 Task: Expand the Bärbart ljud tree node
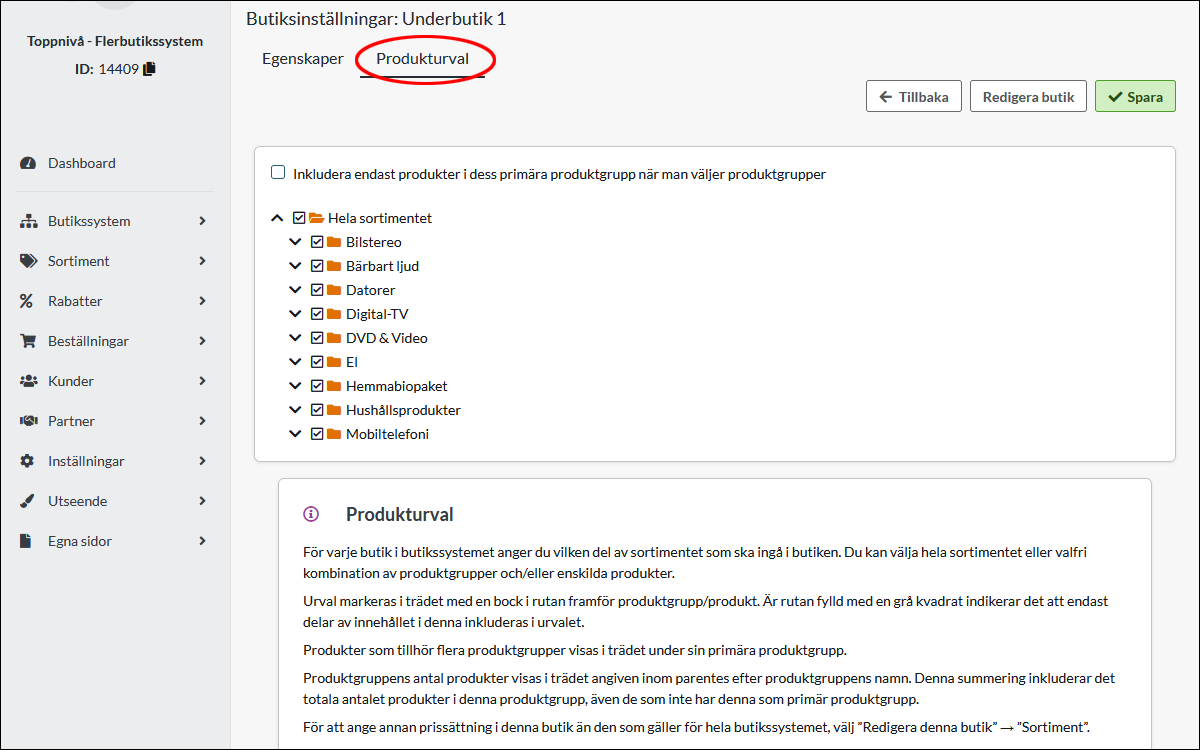295,266
